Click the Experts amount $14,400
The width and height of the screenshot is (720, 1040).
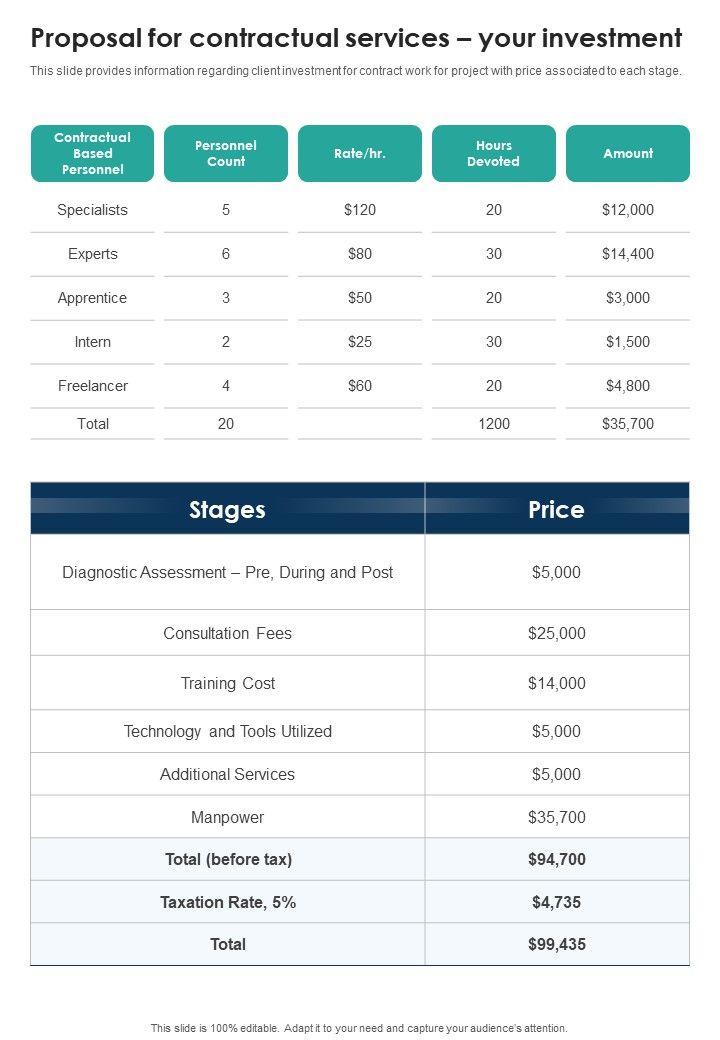click(628, 254)
